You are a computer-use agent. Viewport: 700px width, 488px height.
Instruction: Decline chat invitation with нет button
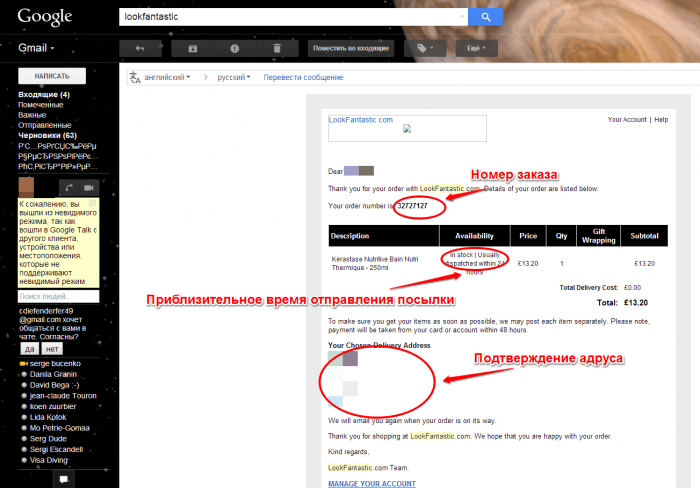point(52,349)
